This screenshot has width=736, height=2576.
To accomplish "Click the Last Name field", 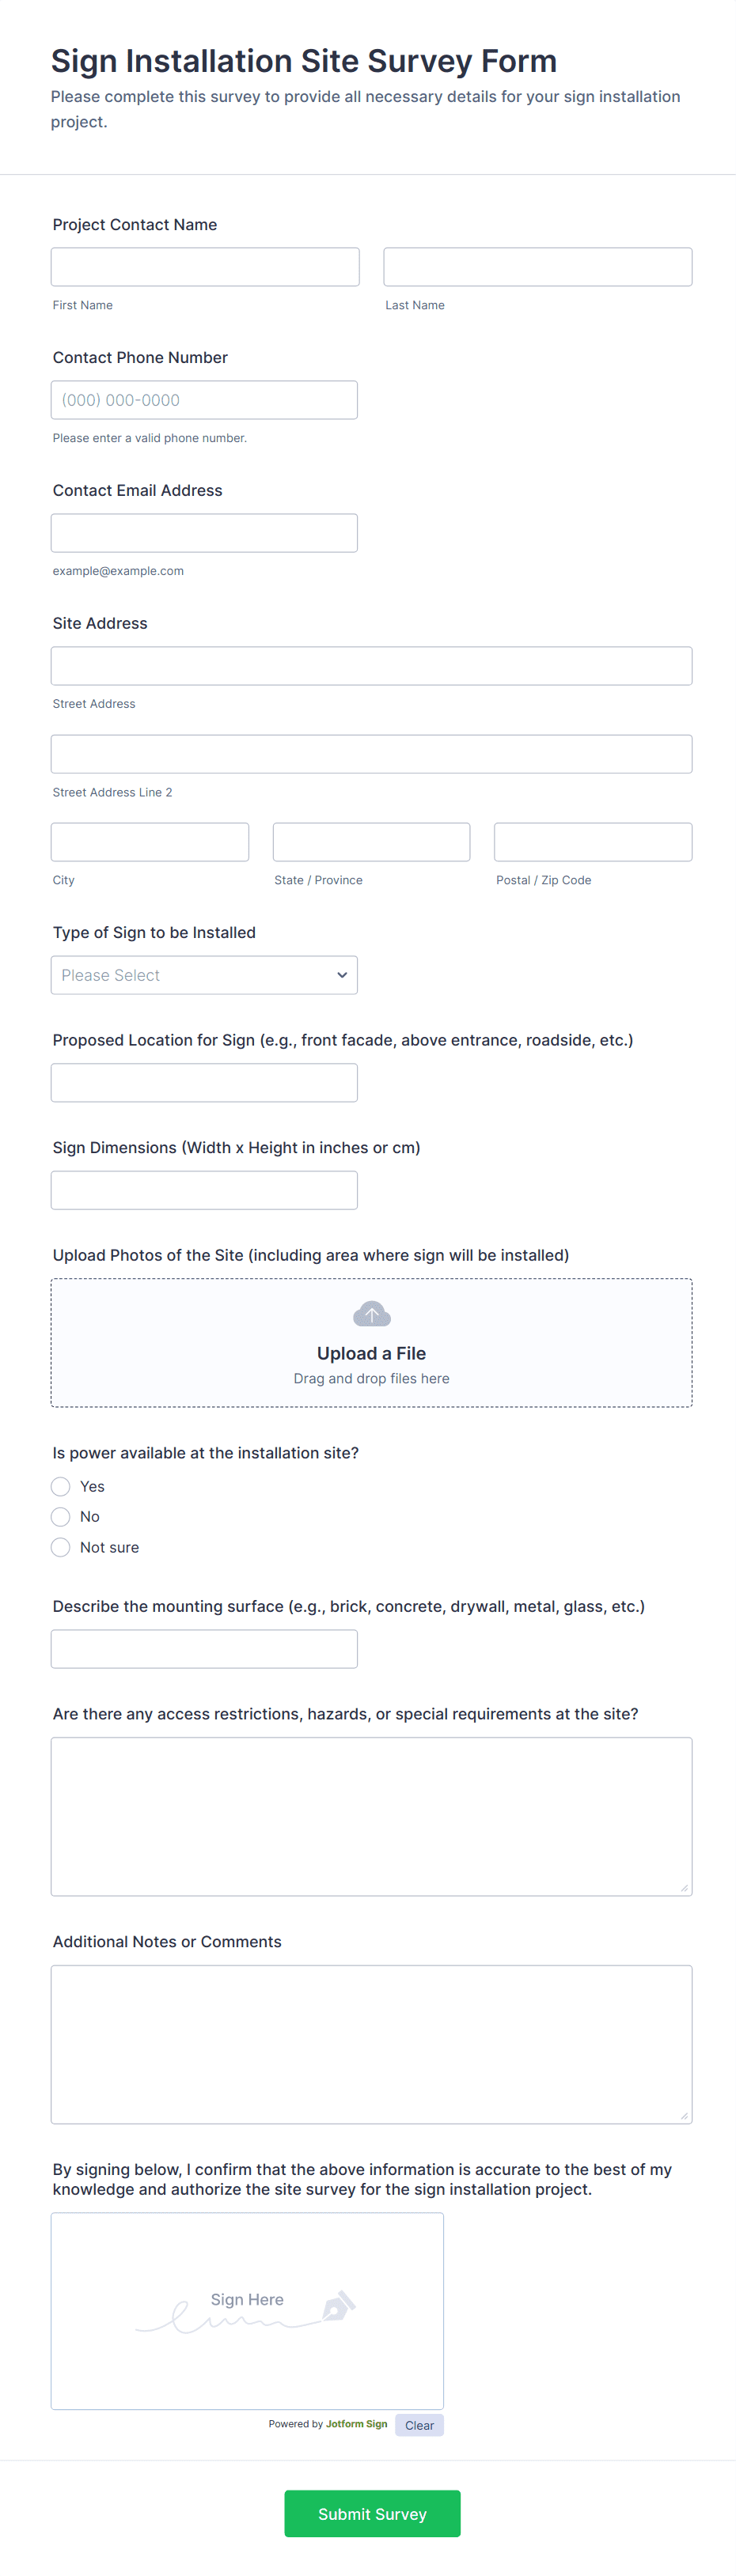I will 537,267.
